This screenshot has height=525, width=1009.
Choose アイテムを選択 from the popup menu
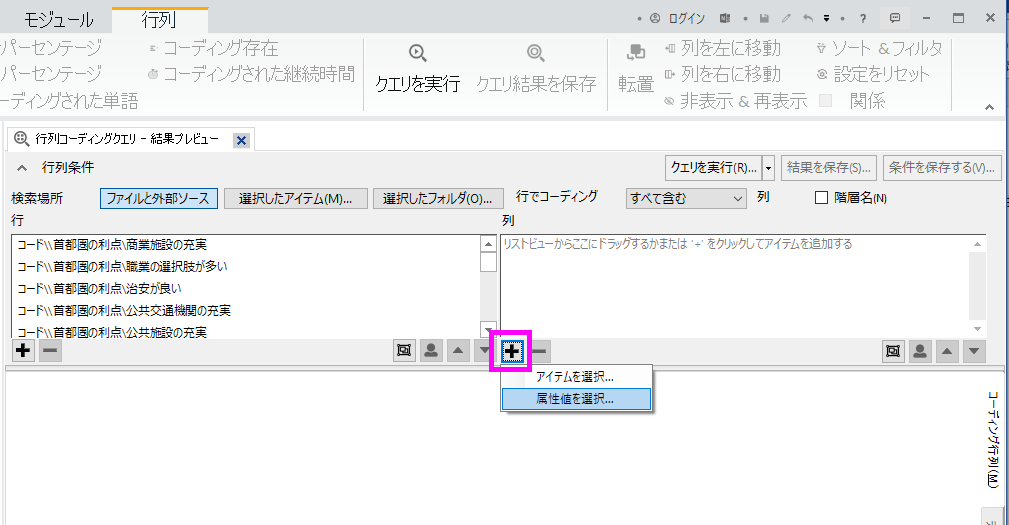[x=575, y=377]
